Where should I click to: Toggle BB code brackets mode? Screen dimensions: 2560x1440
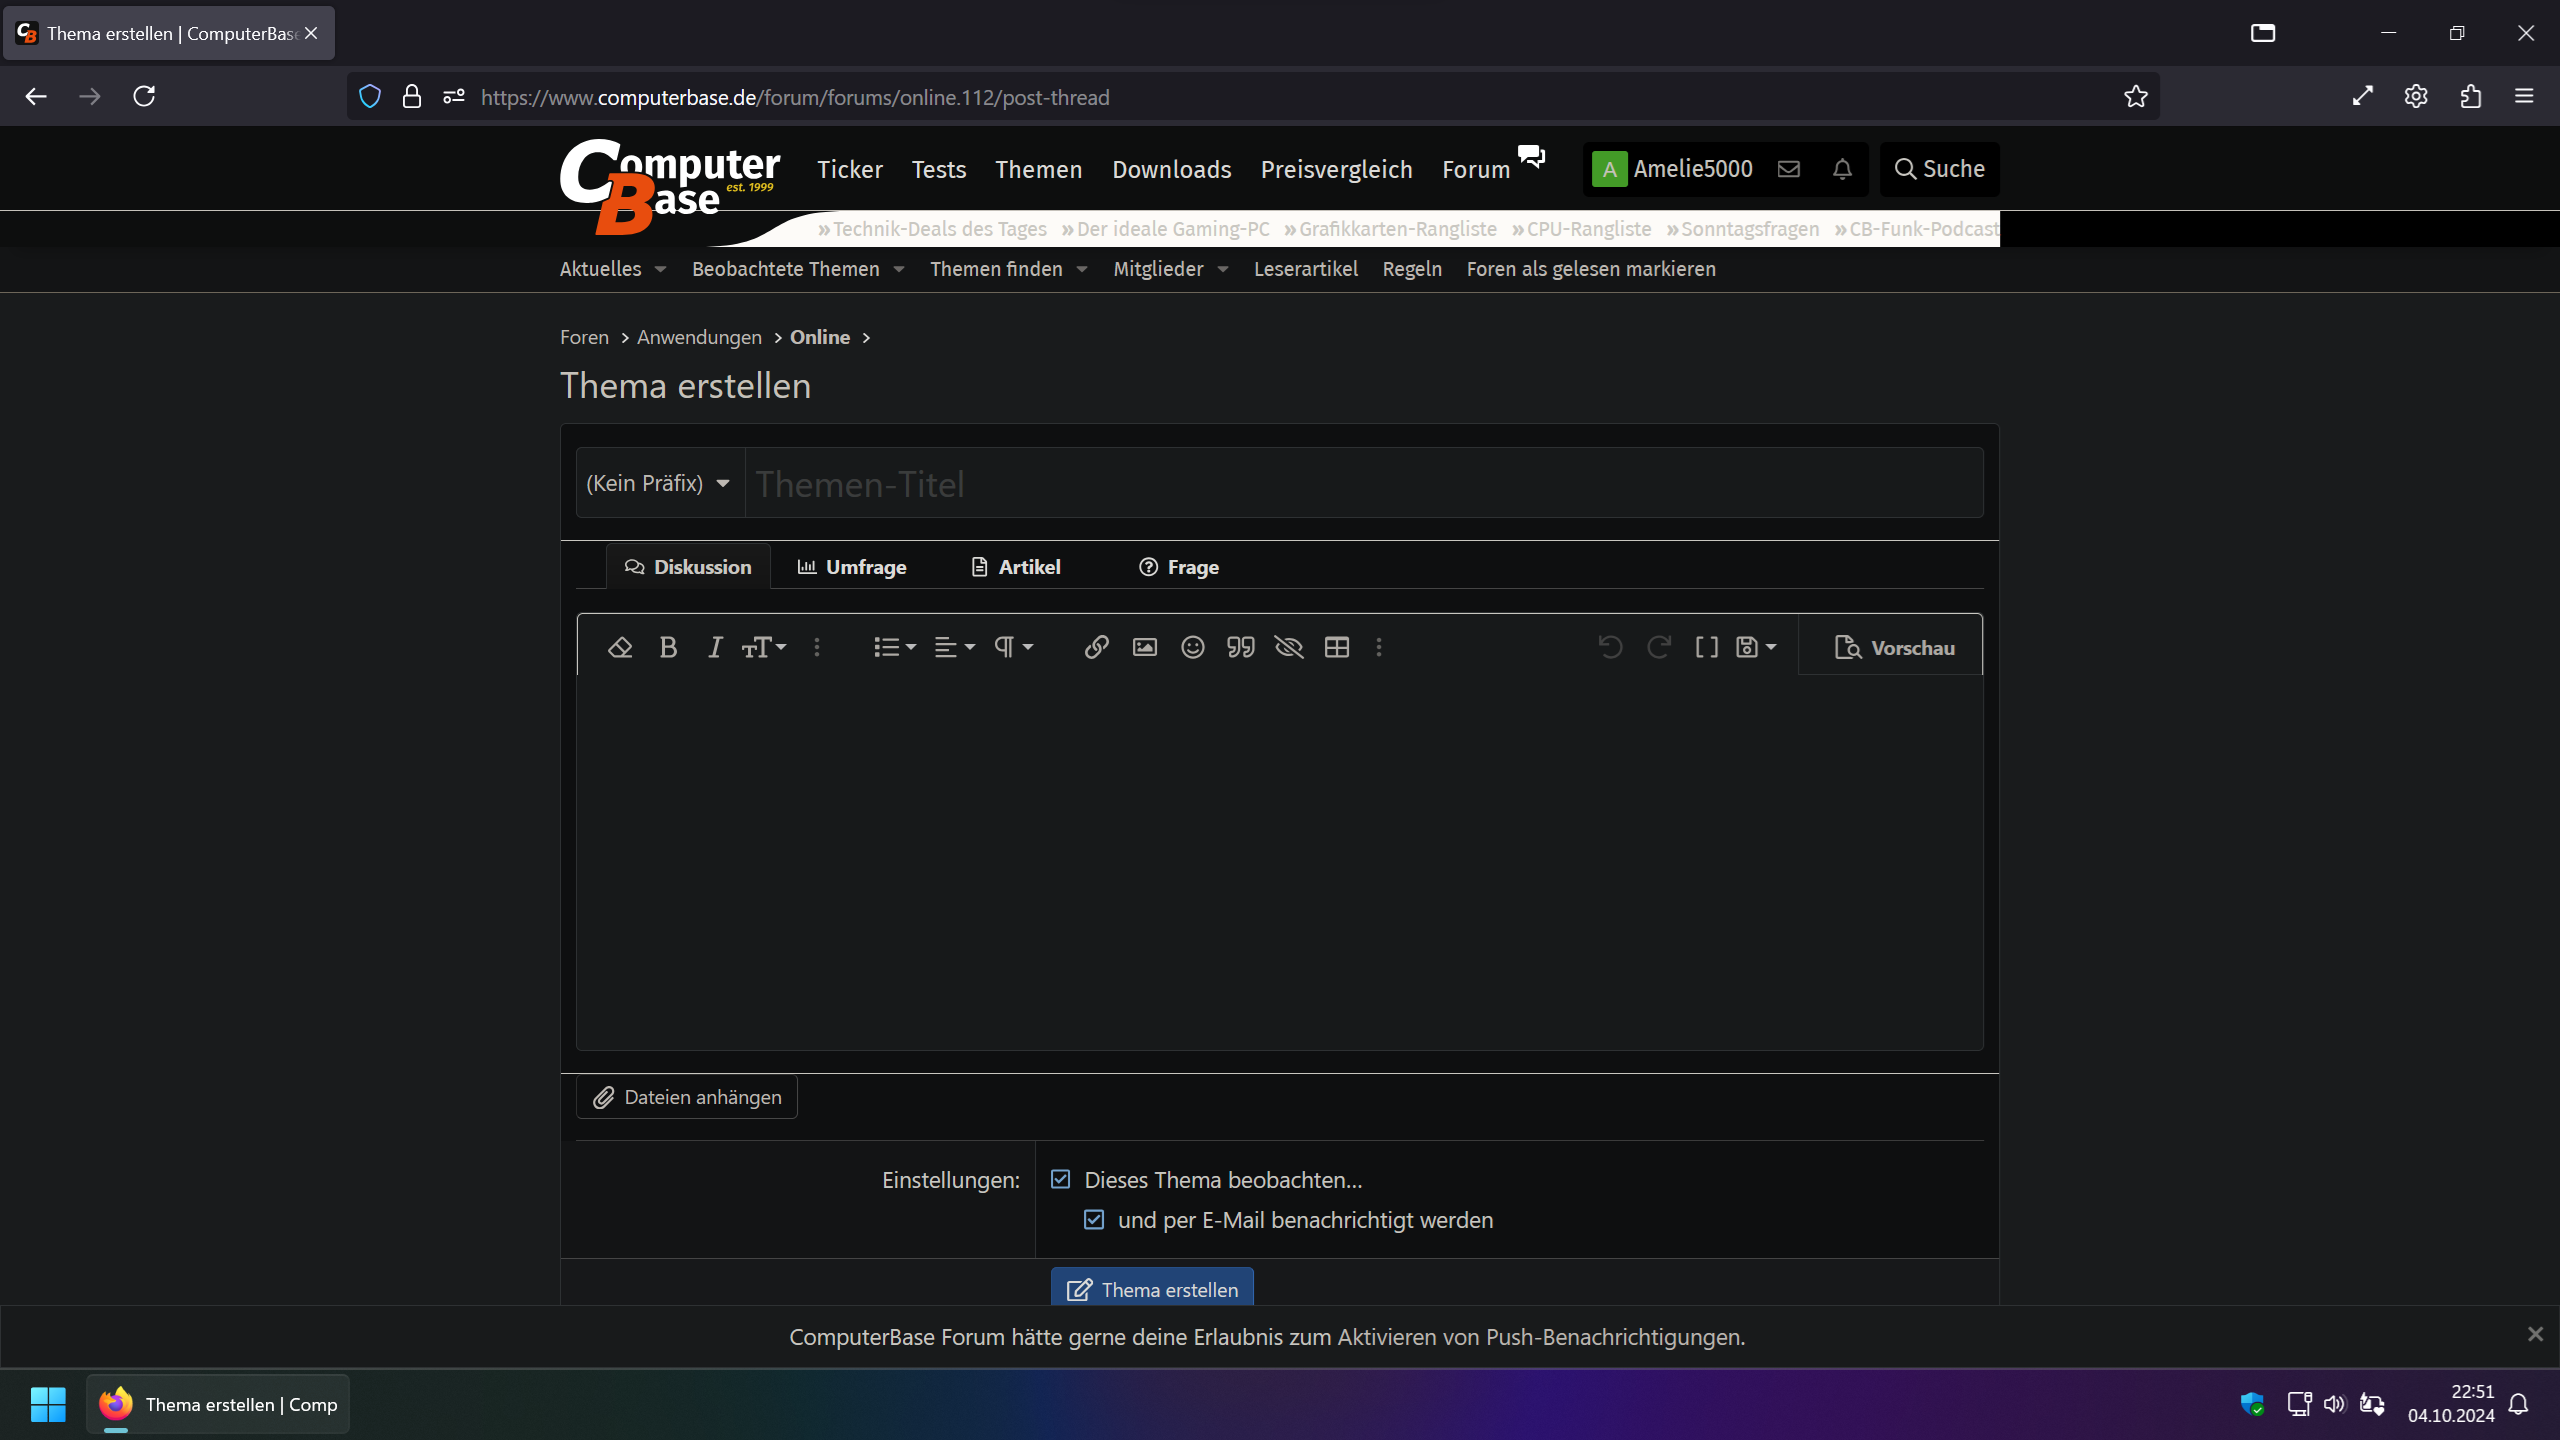(x=1706, y=648)
